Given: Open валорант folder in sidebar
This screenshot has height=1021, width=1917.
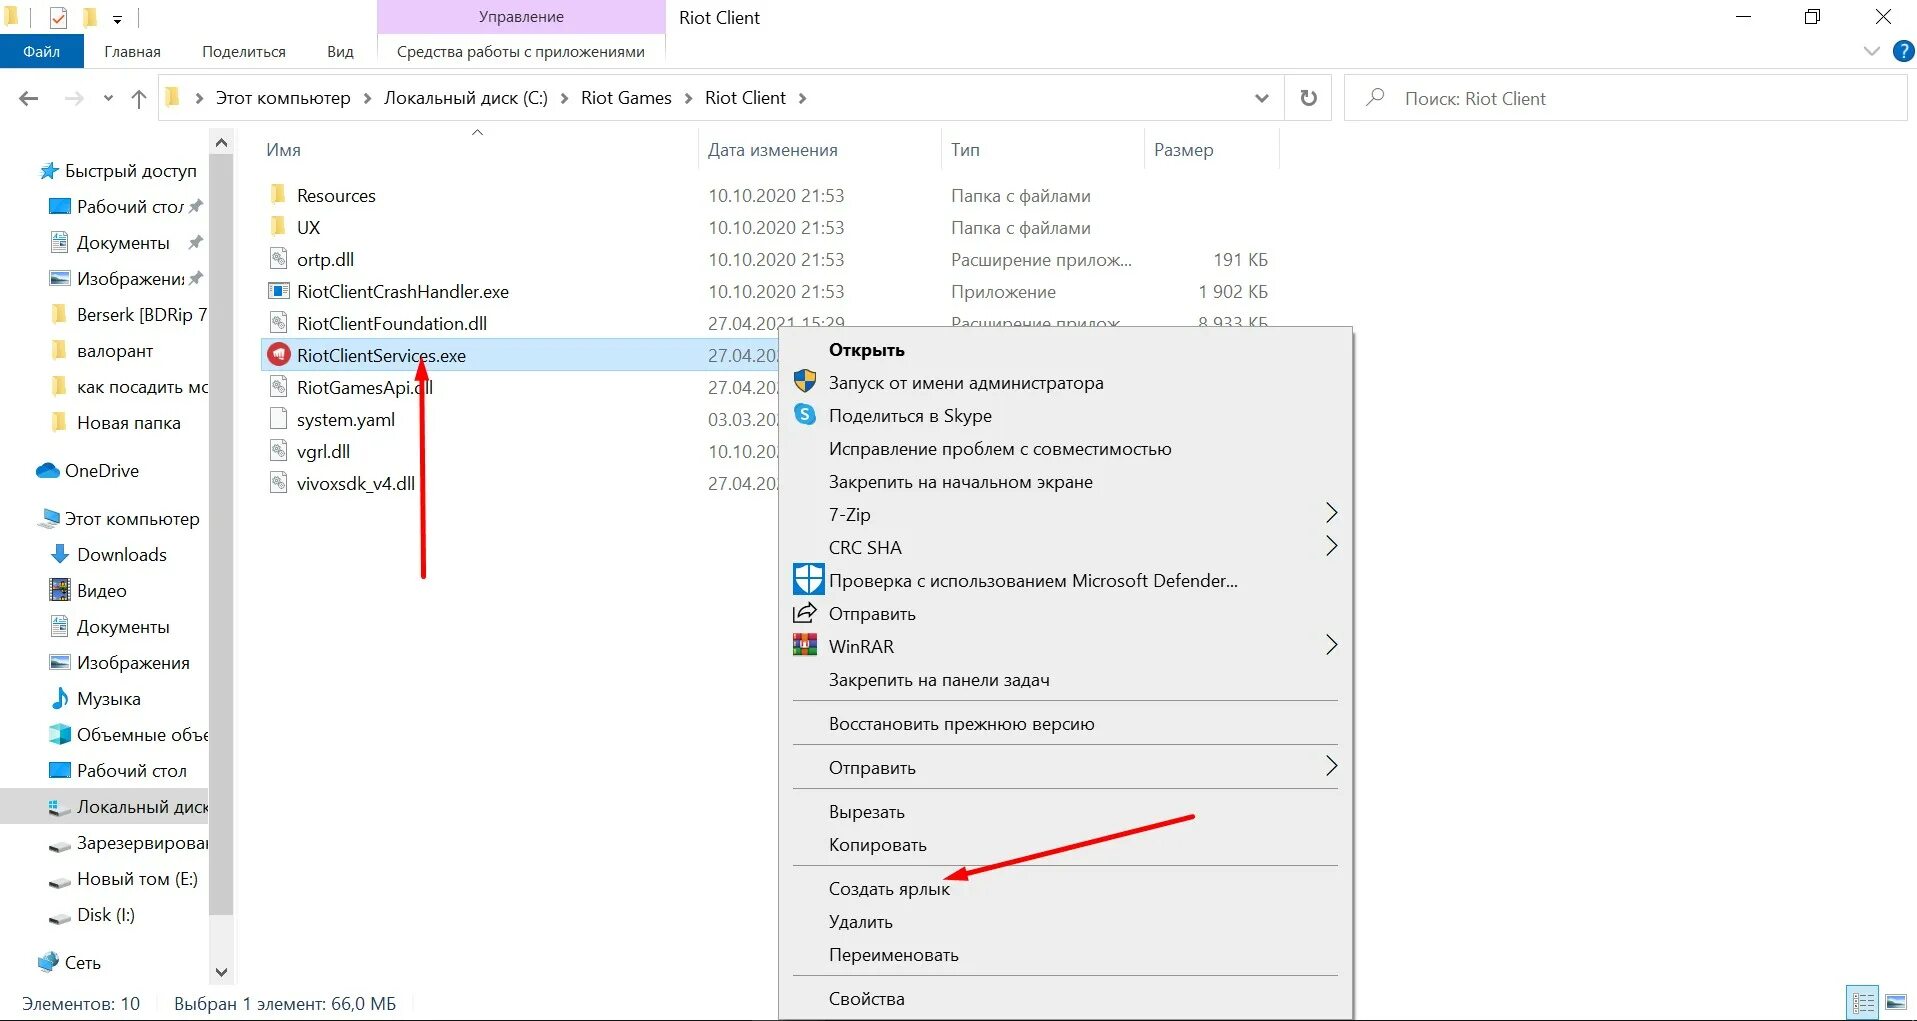Looking at the screenshot, I should (x=115, y=351).
